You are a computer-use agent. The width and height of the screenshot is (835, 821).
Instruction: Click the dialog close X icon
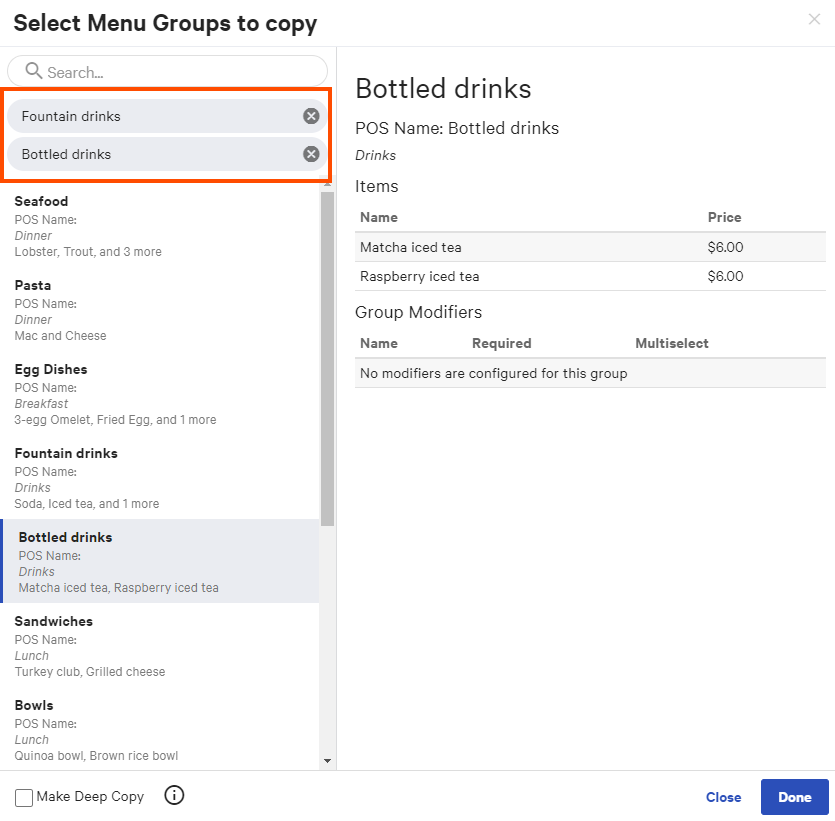pyautogui.click(x=816, y=19)
